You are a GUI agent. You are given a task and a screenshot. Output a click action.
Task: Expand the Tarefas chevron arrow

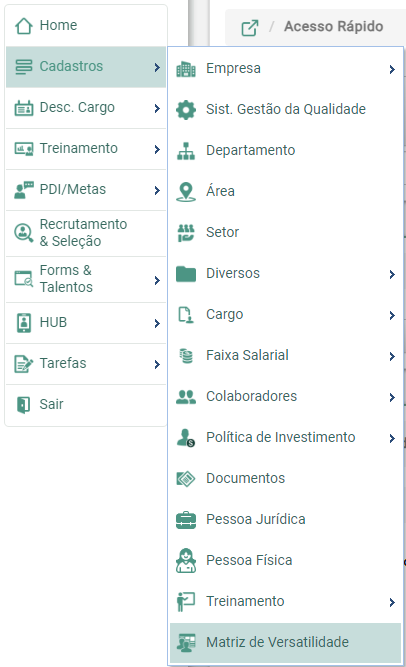157,365
